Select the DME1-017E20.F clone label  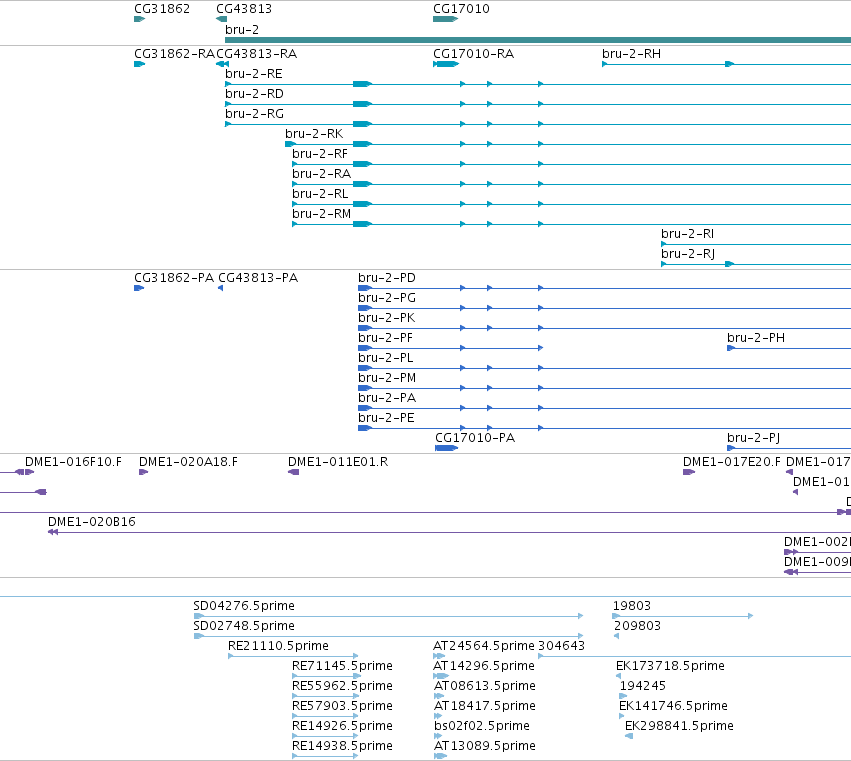tap(732, 462)
